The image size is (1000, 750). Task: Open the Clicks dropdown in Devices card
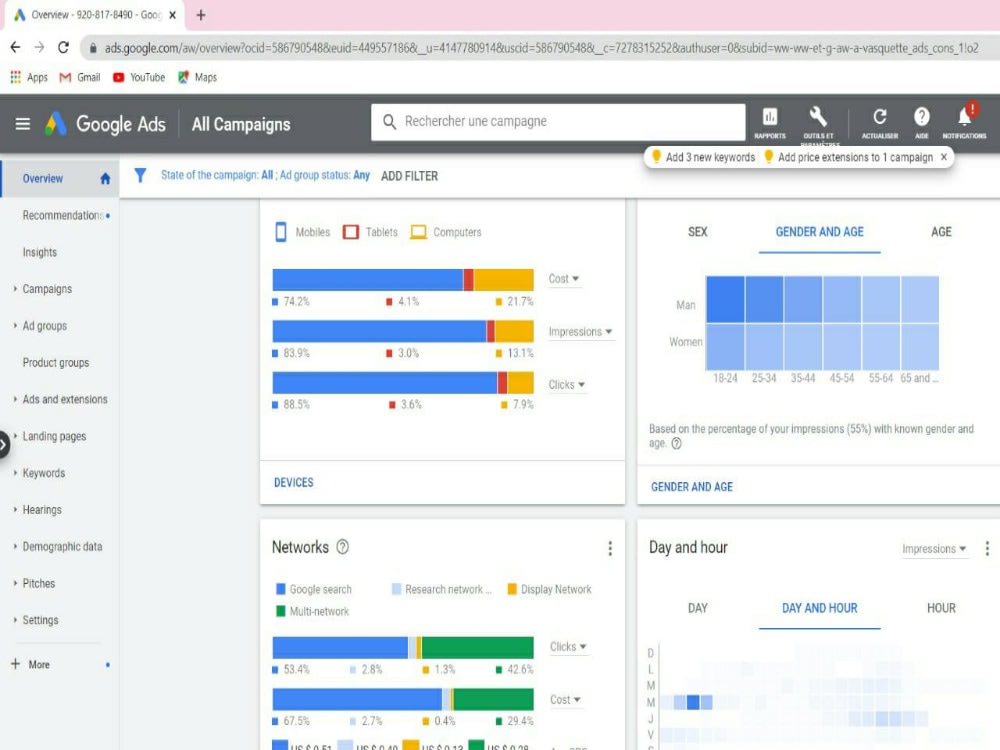[566, 385]
